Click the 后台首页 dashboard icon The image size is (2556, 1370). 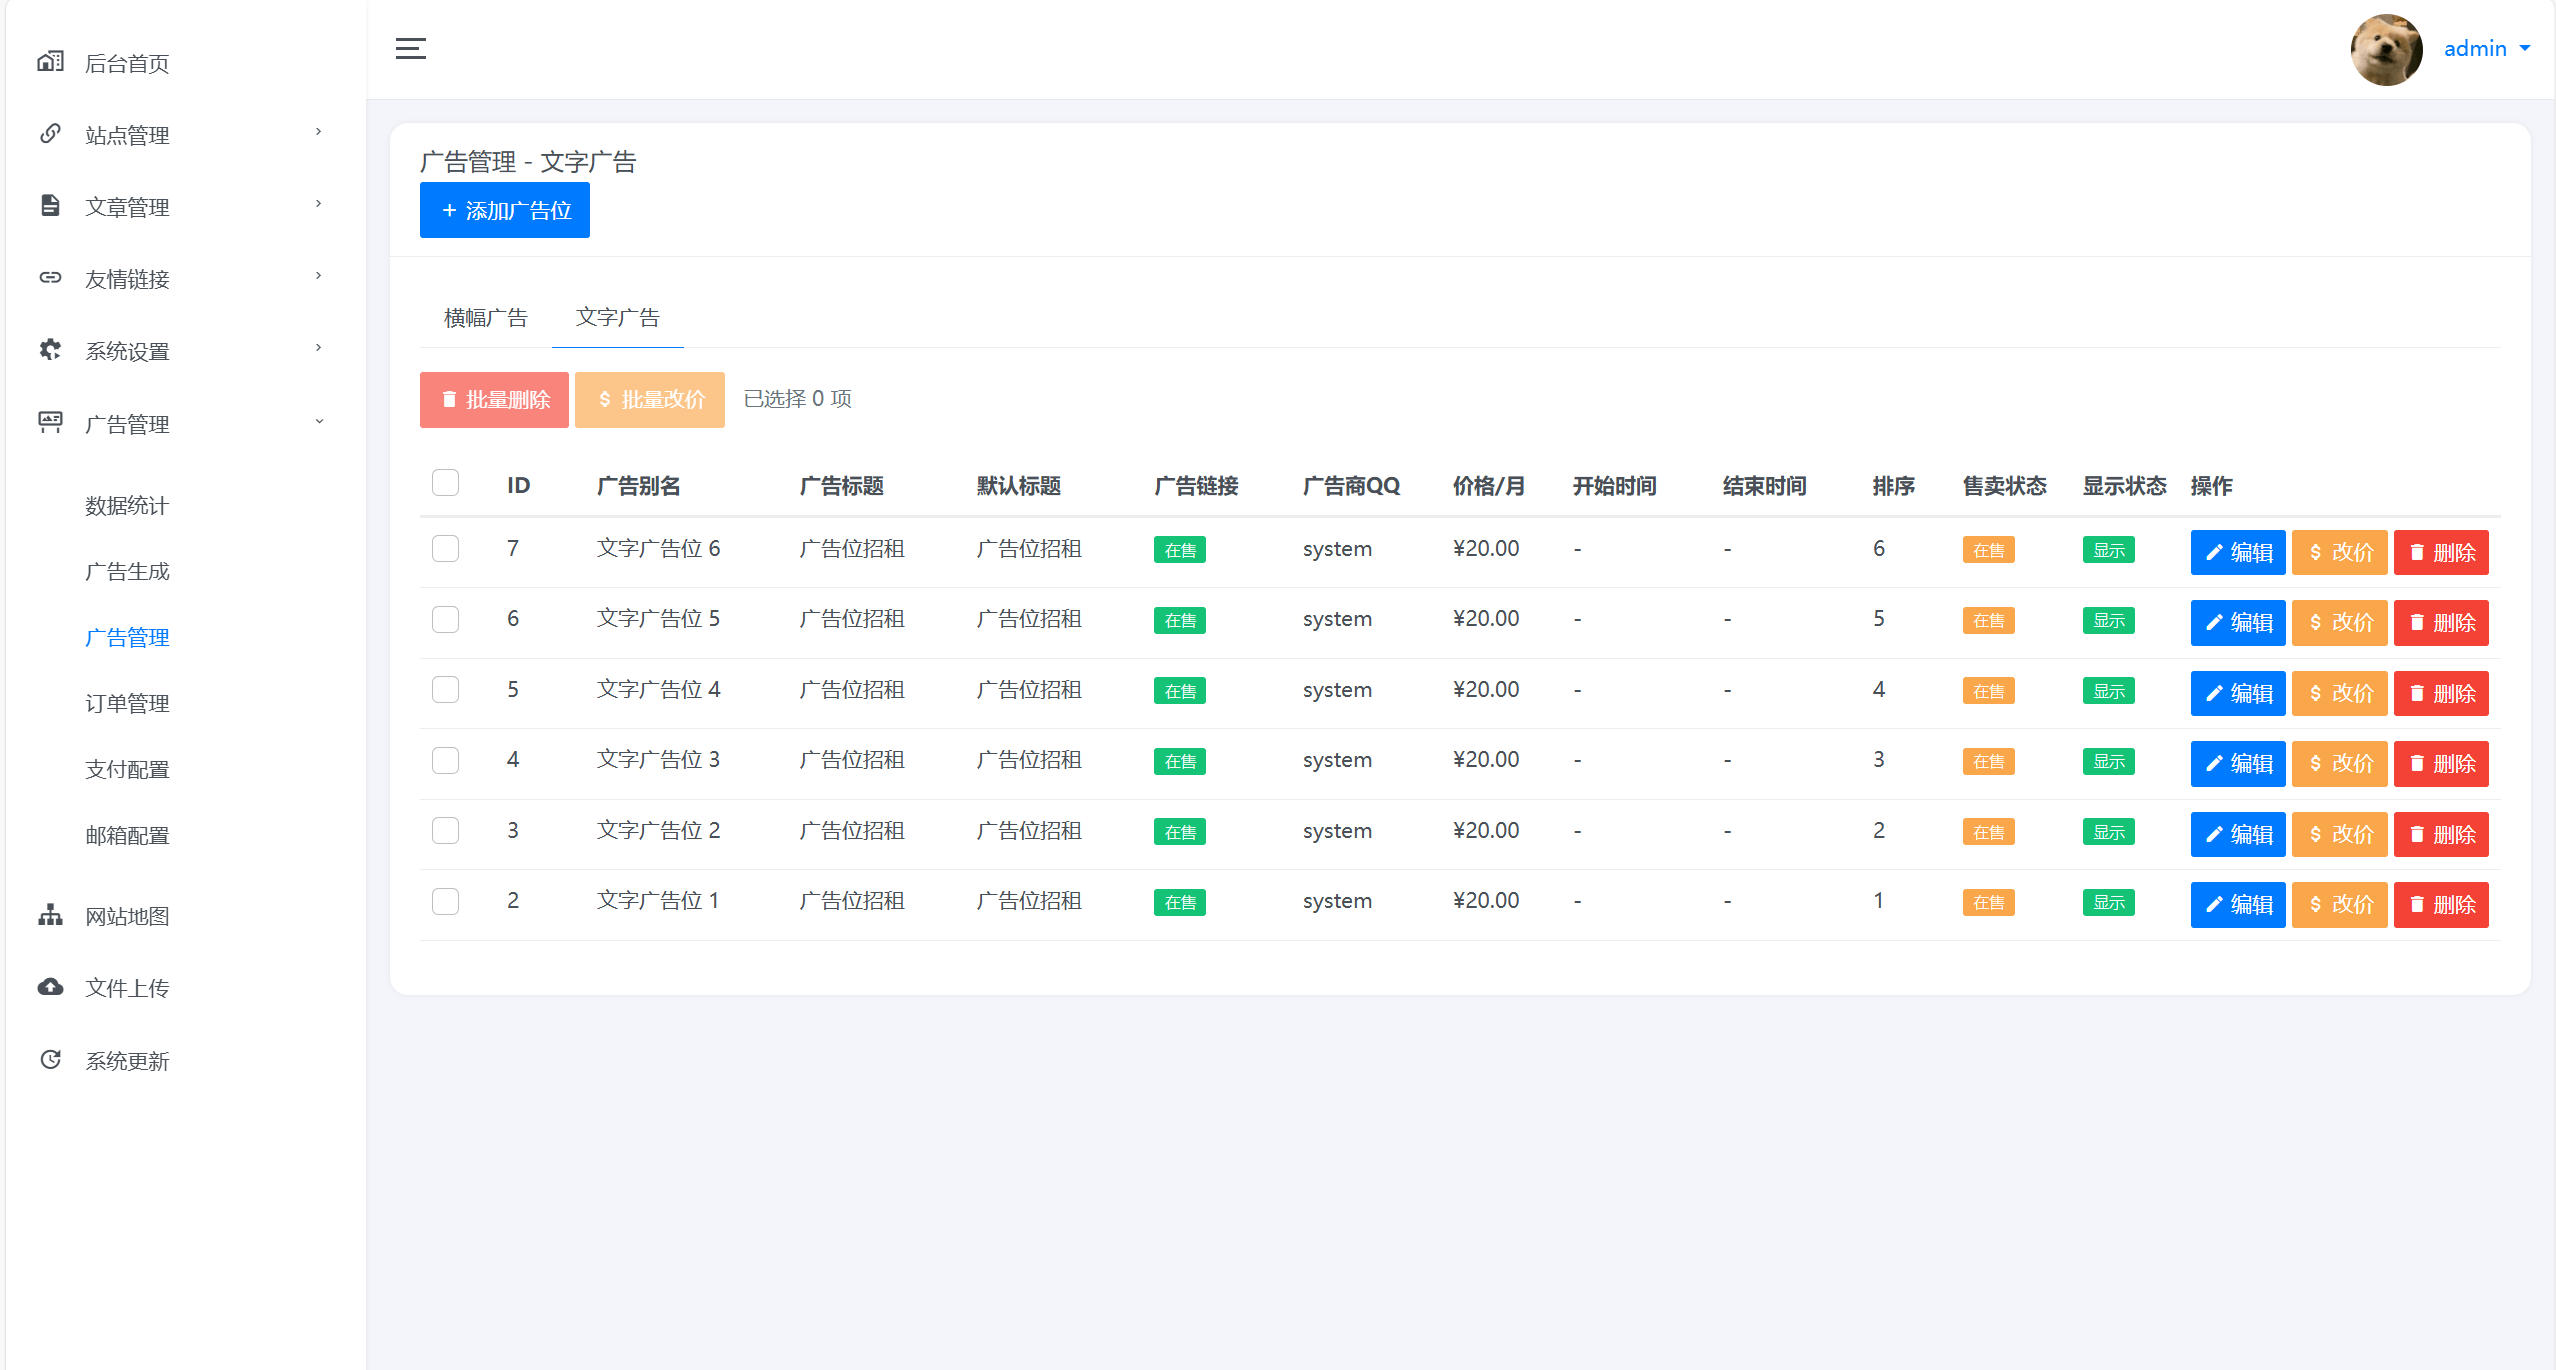50,62
